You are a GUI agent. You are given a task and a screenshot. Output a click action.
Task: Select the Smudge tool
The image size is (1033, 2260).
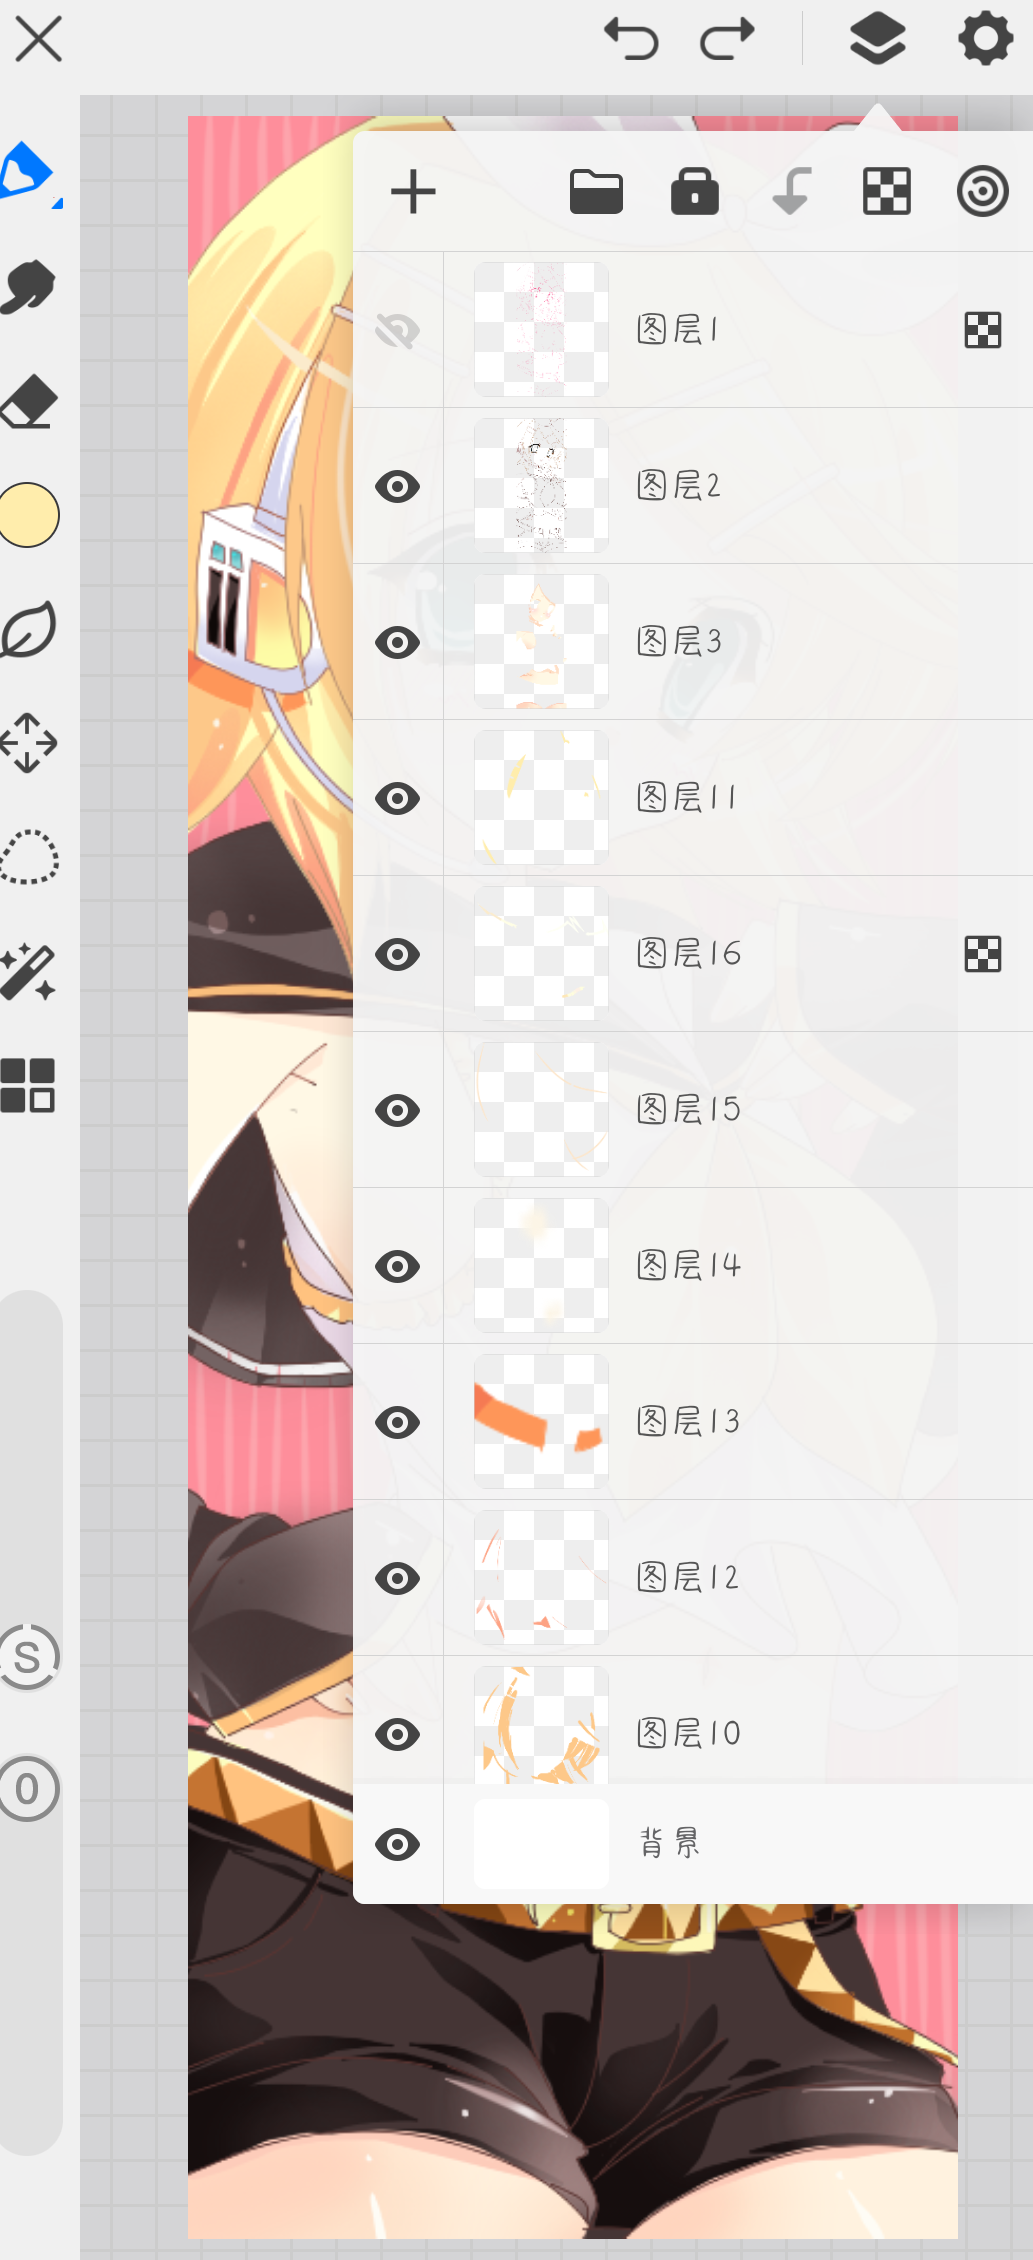(x=29, y=287)
